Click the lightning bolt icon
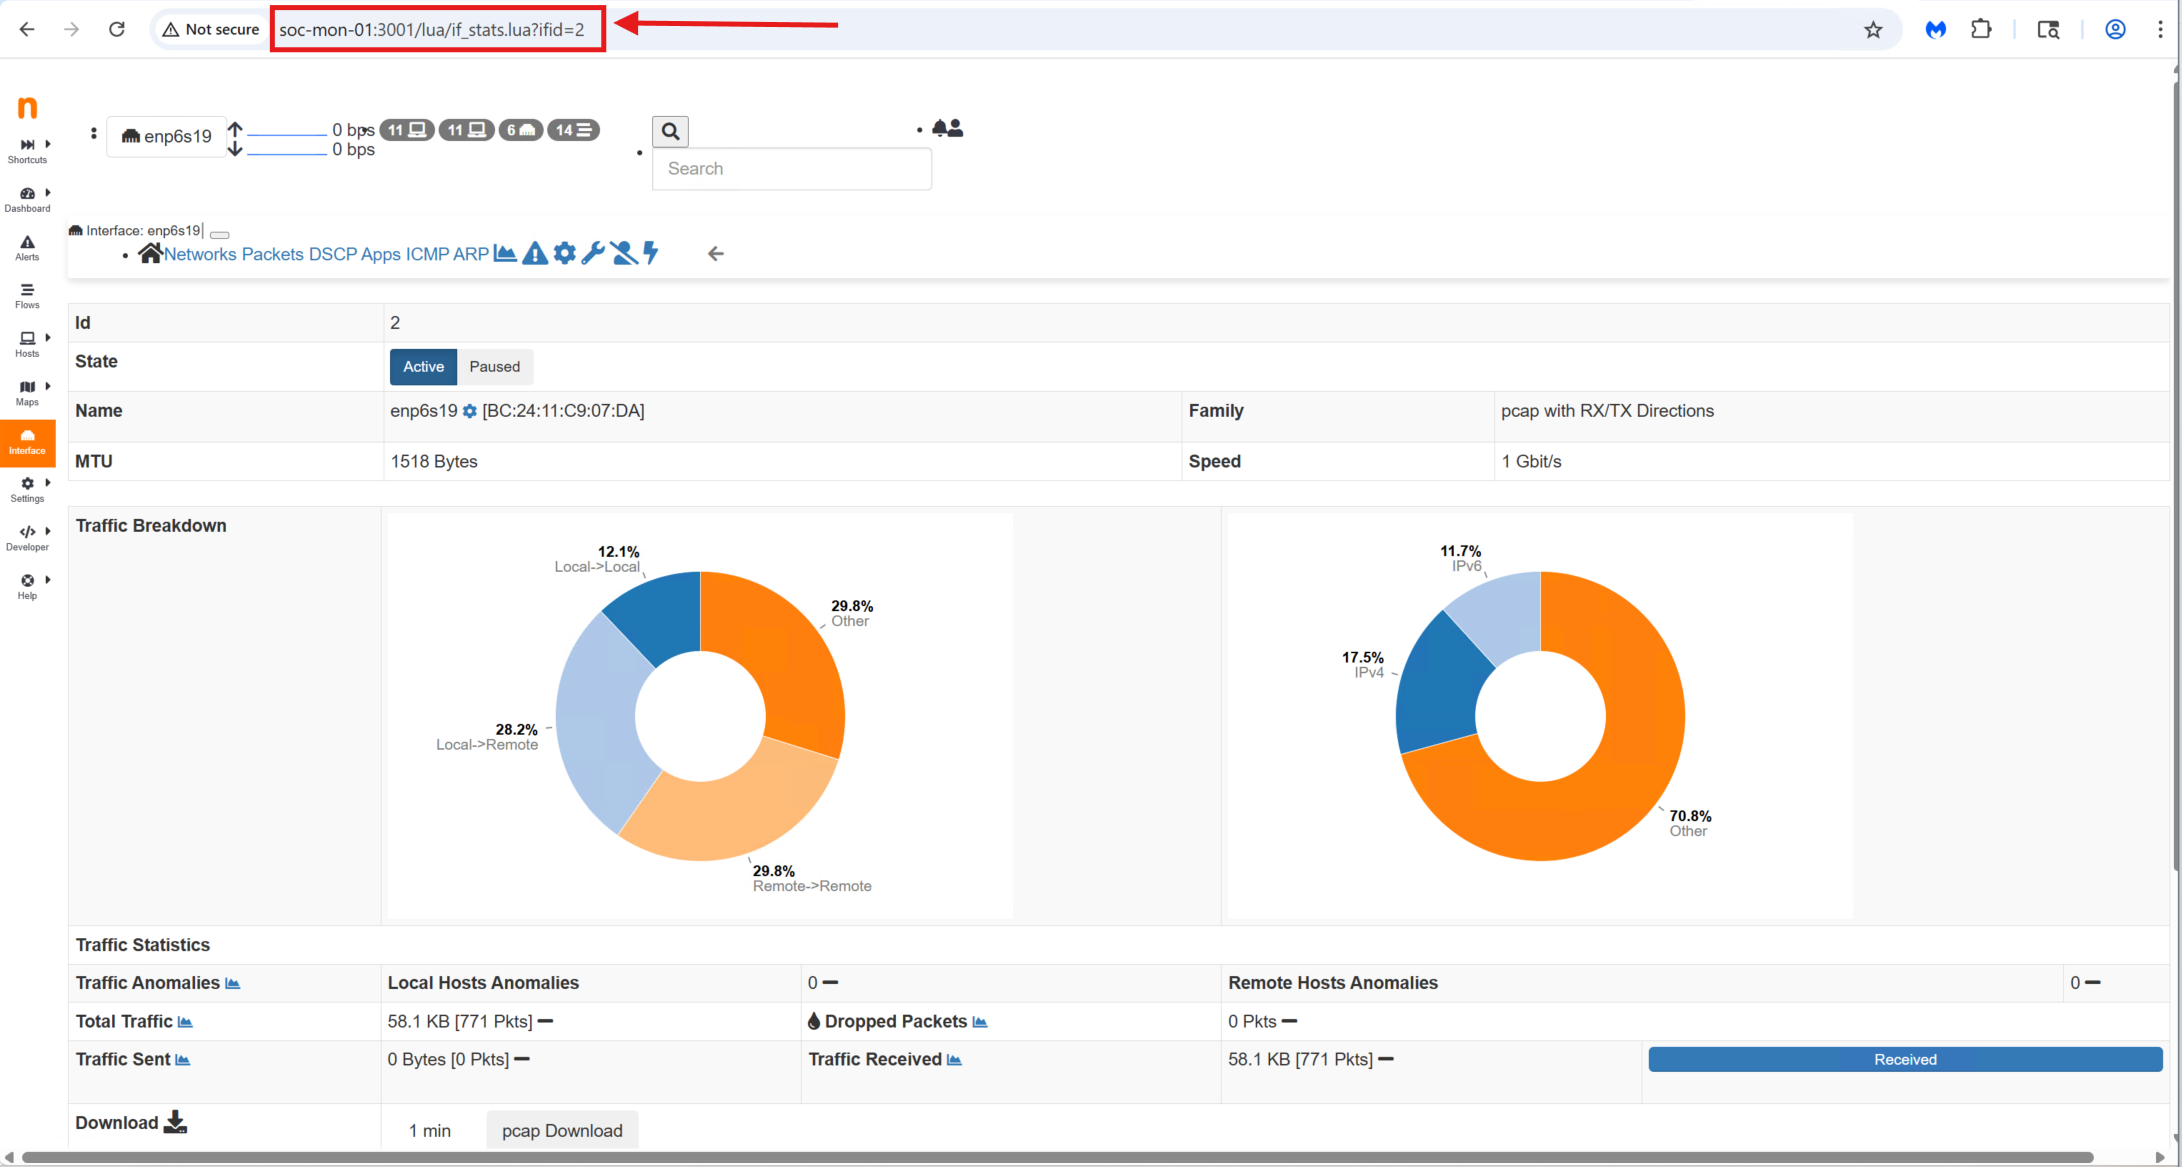 [x=651, y=253]
